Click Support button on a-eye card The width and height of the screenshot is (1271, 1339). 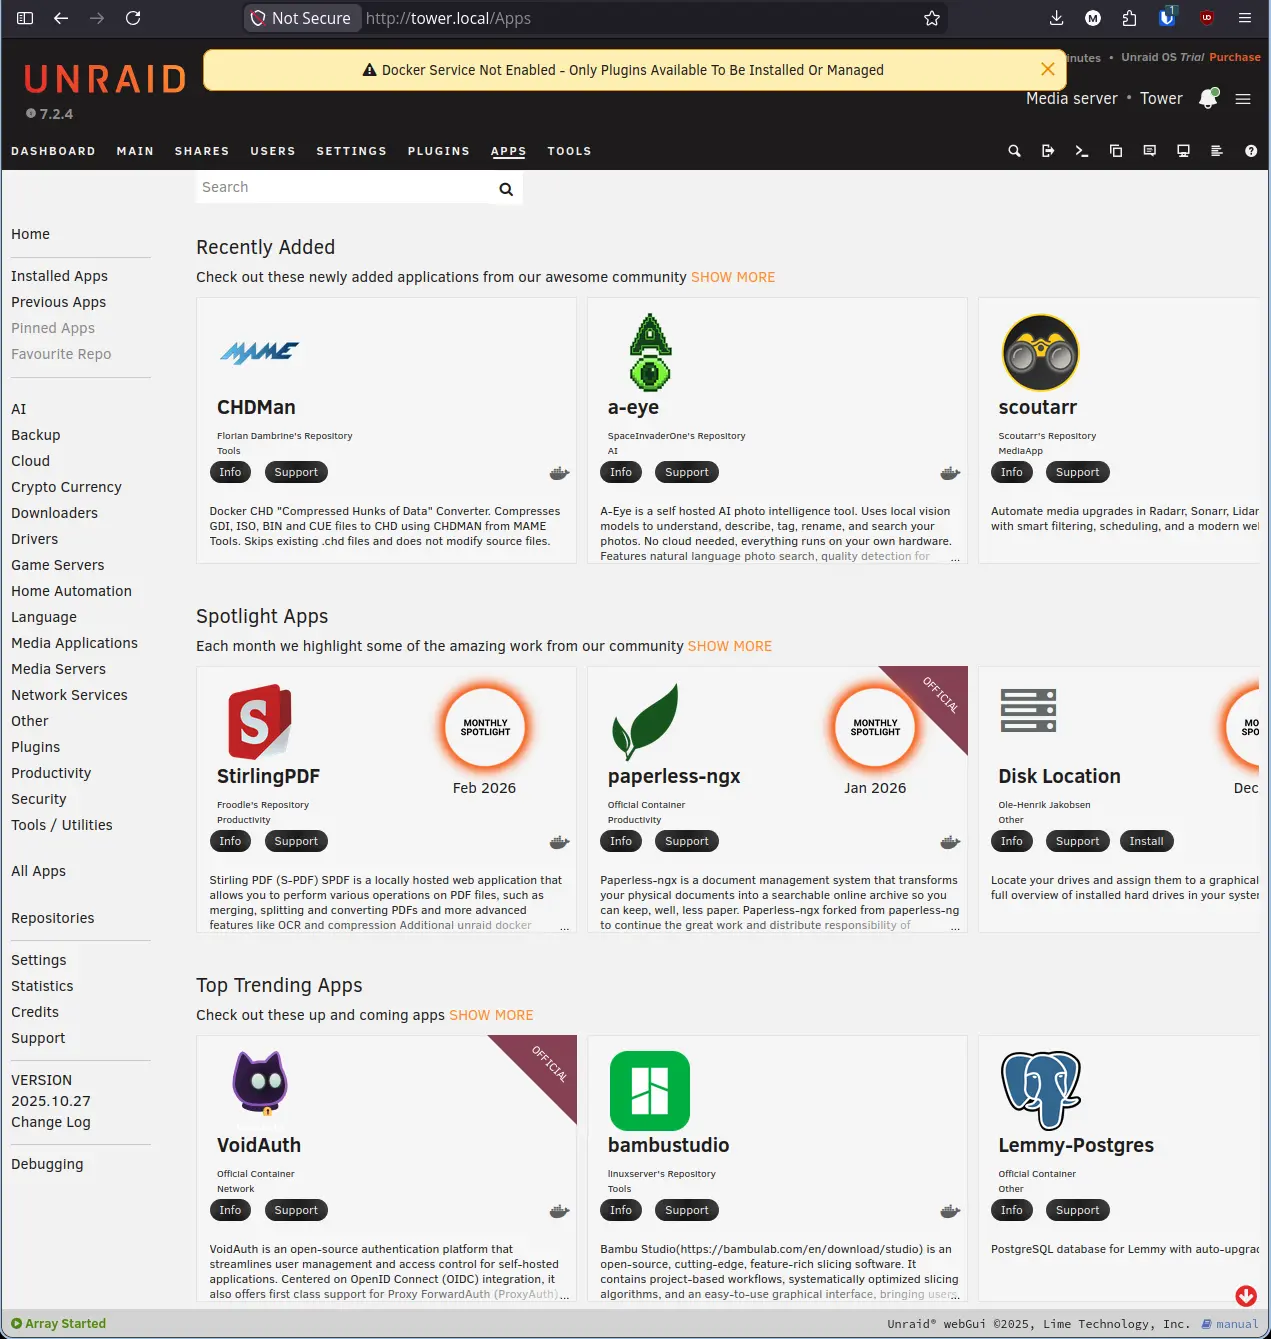click(x=687, y=472)
